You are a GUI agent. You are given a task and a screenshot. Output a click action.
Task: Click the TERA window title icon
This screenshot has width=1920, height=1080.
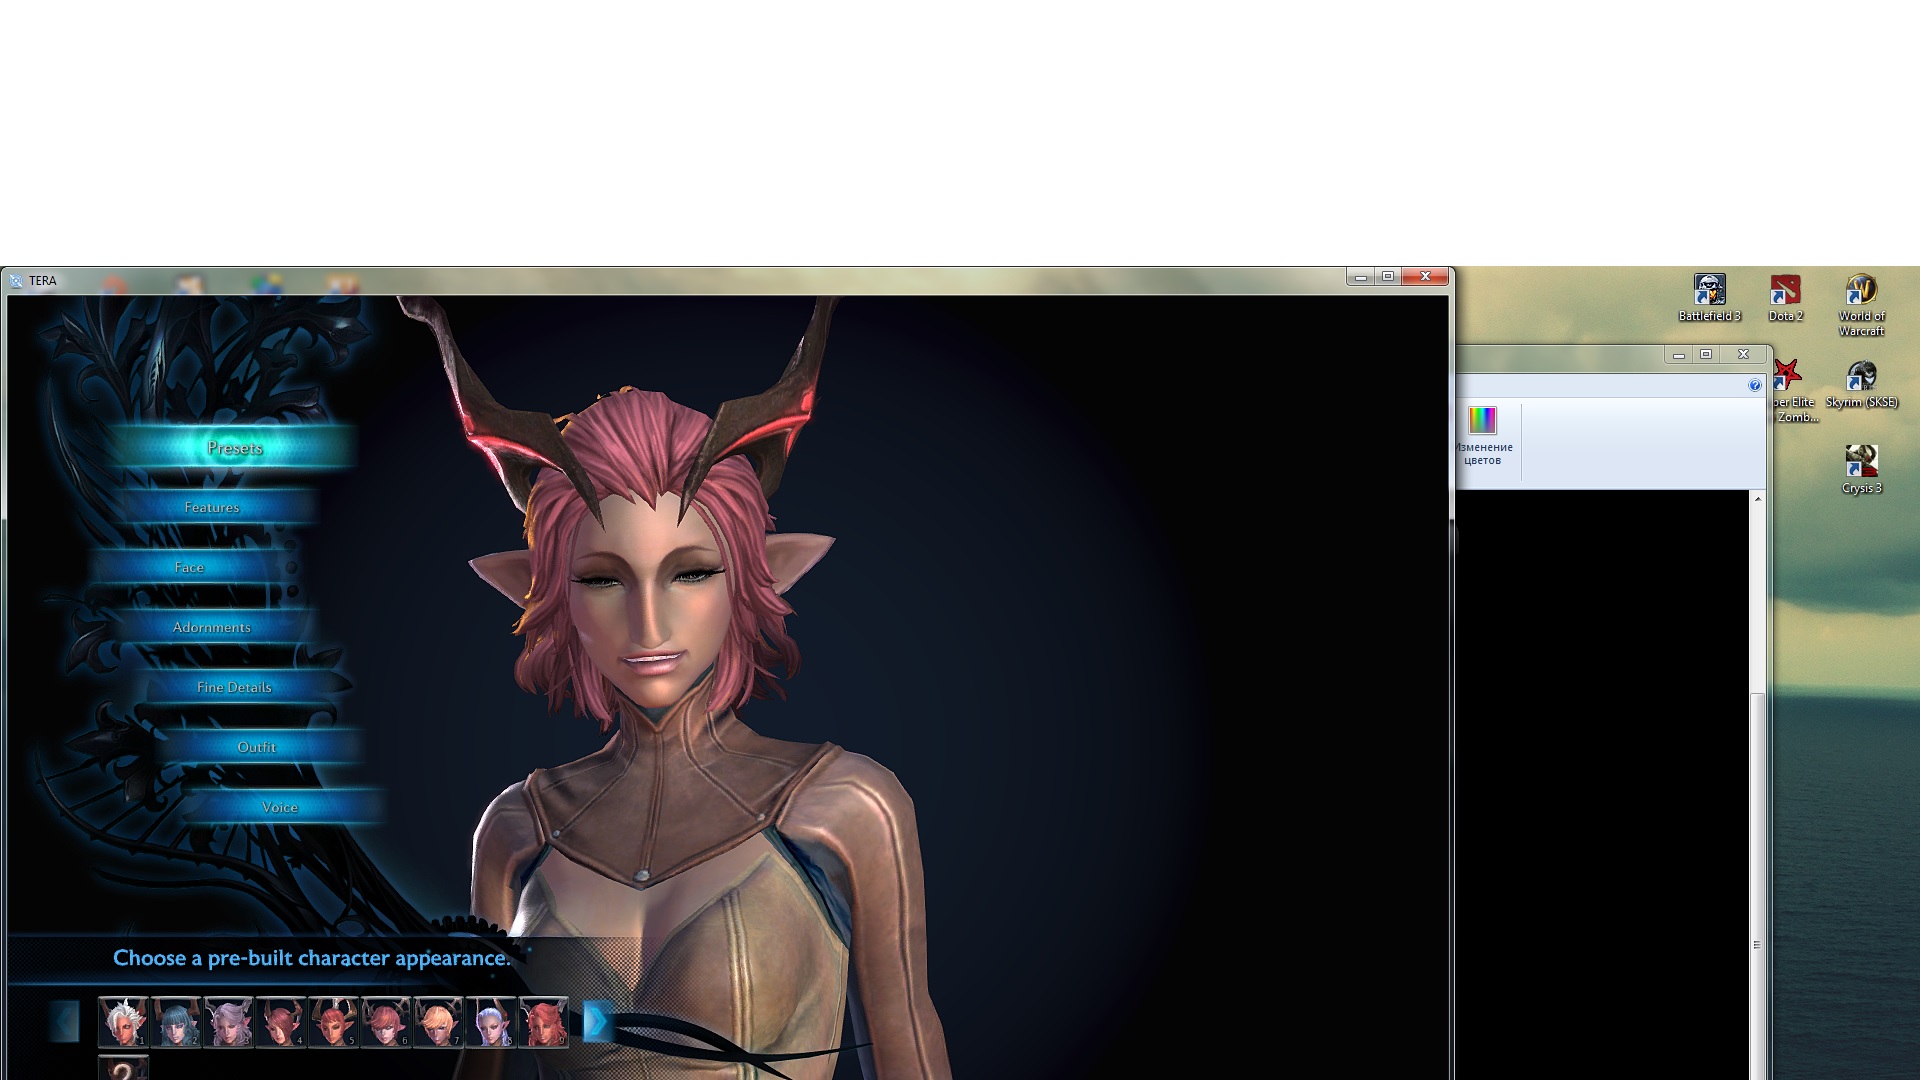point(17,280)
